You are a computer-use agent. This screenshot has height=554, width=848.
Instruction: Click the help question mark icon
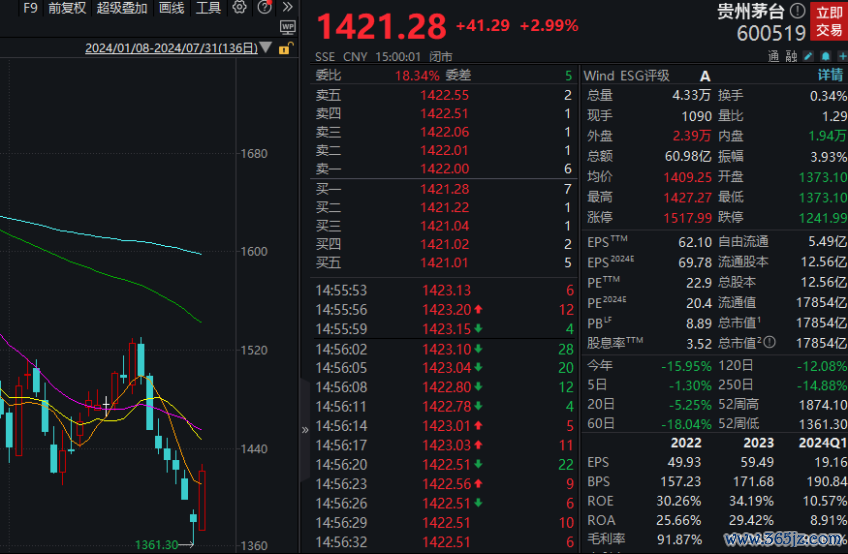tap(264, 7)
